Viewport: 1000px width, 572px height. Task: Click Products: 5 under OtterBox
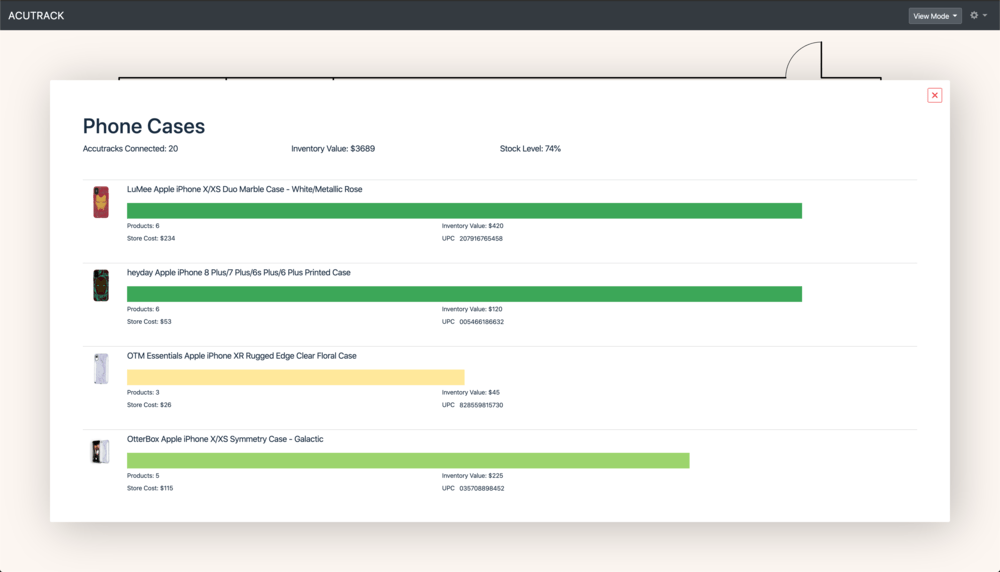(x=143, y=476)
